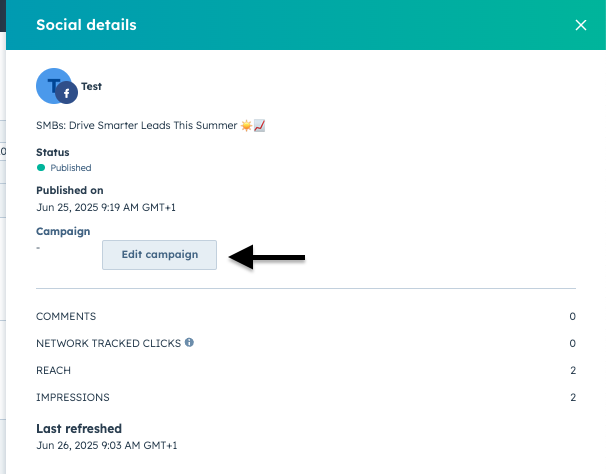Close the Social details panel
Viewport: 606px width, 474px height.
580,25
